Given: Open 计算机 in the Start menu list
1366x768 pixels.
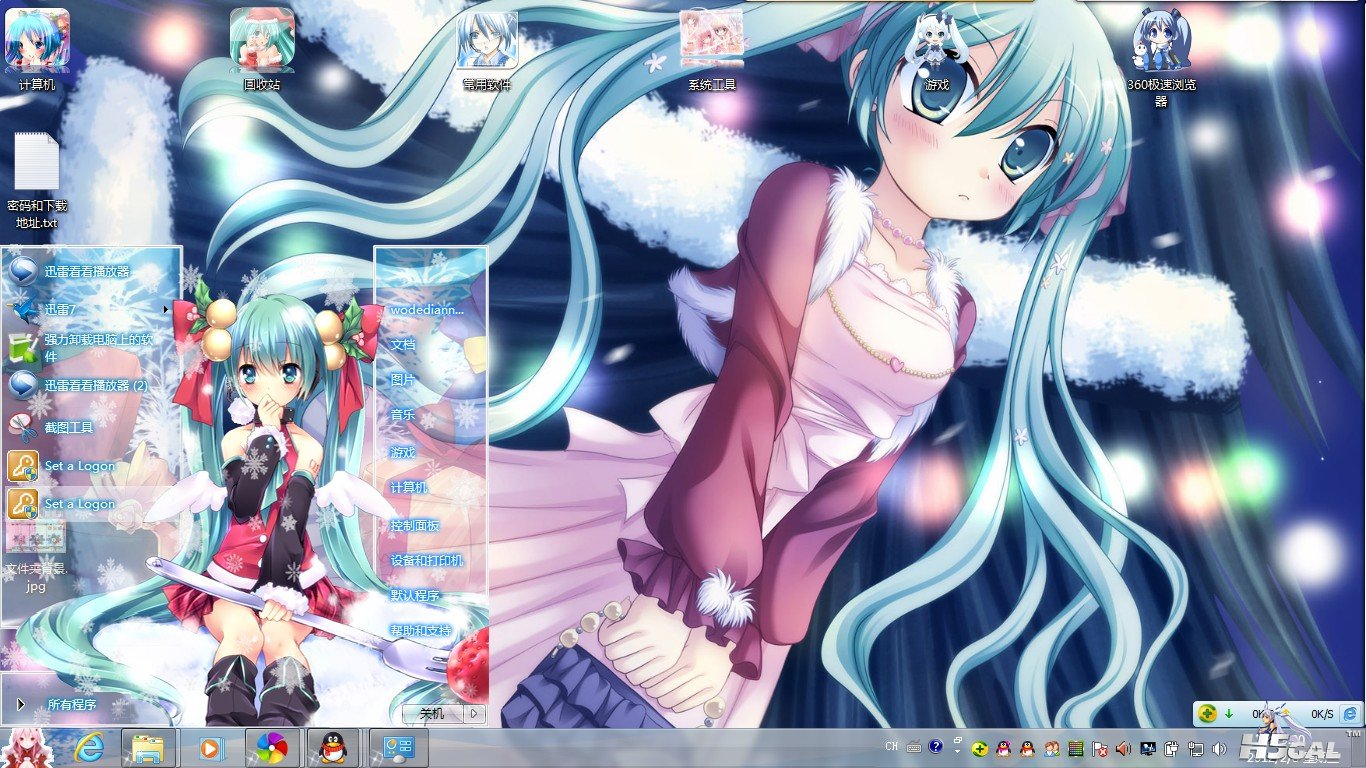Looking at the screenshot, I should coord(410,487).
